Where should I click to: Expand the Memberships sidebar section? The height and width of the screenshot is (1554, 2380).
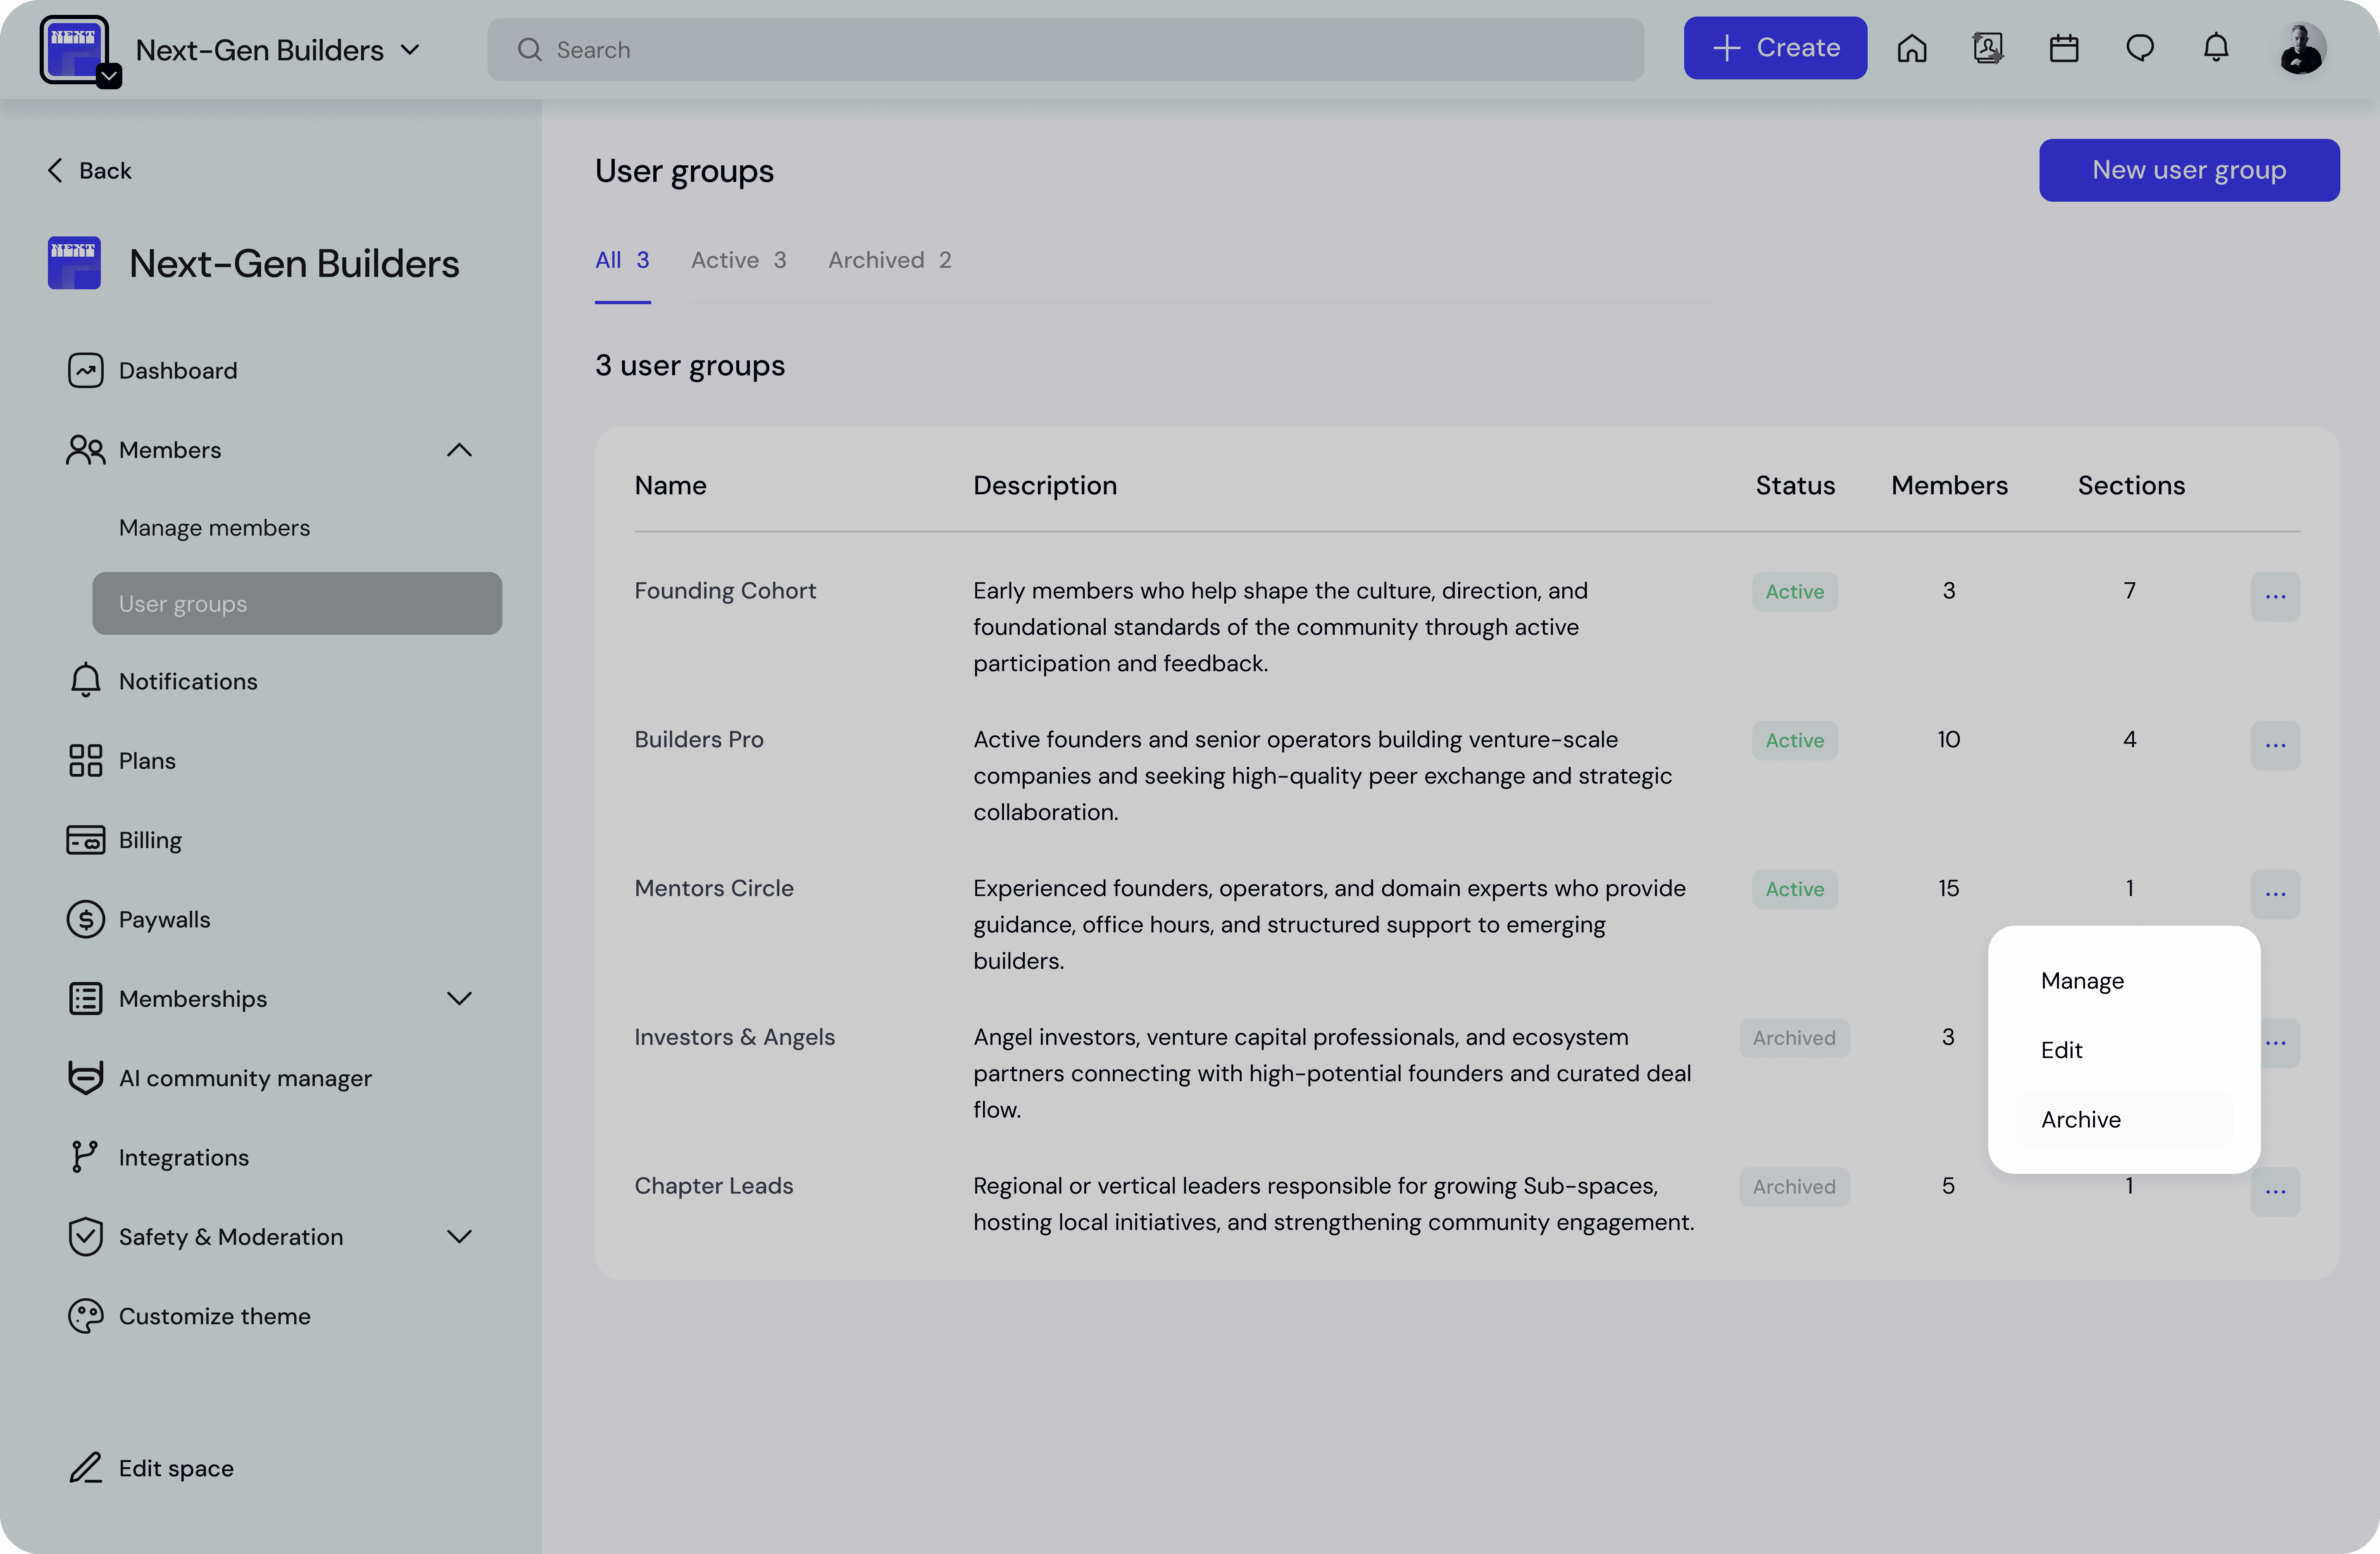click(459, 998)
